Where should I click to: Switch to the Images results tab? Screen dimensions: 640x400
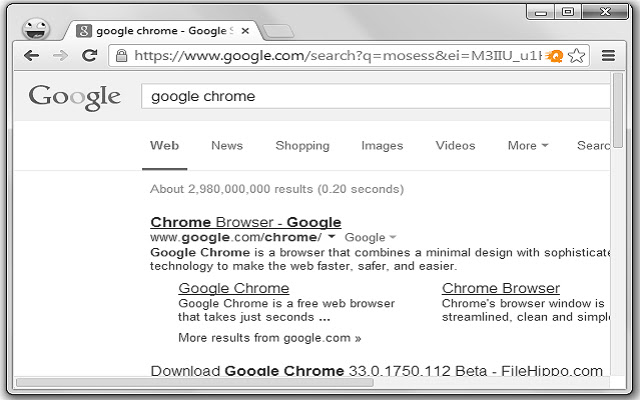pos(382,146)
